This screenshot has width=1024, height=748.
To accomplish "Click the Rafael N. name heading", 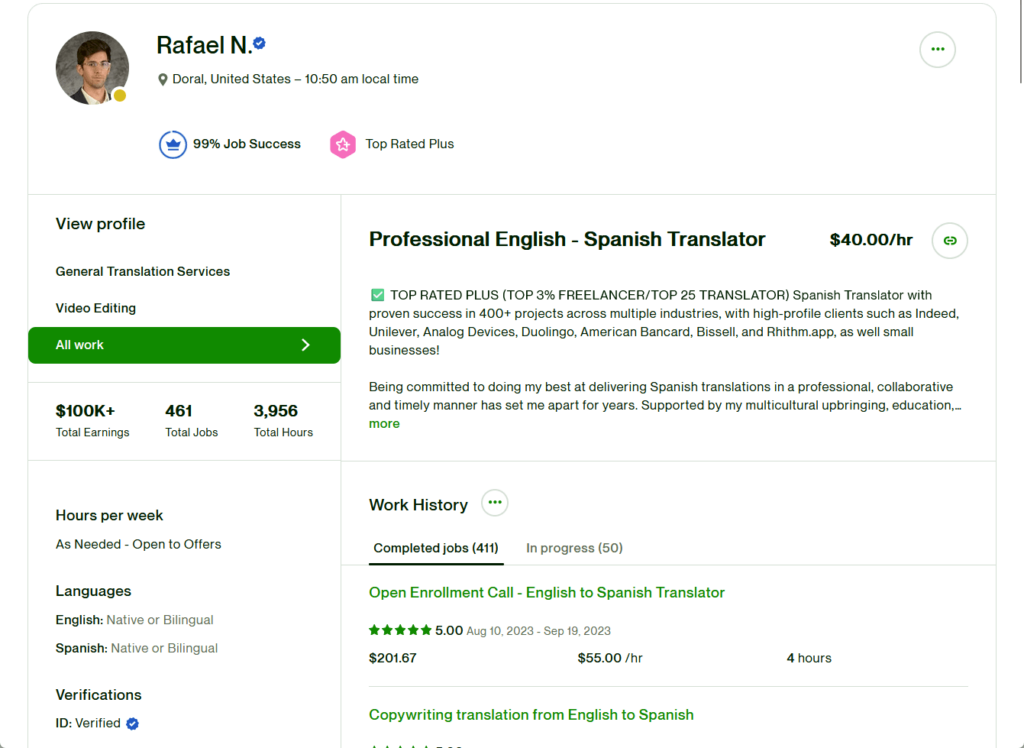I will [x=204, y=45].
